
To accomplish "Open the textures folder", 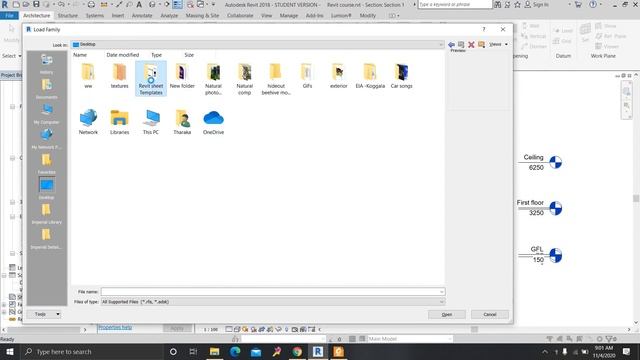I will click(x=119, y=76).
